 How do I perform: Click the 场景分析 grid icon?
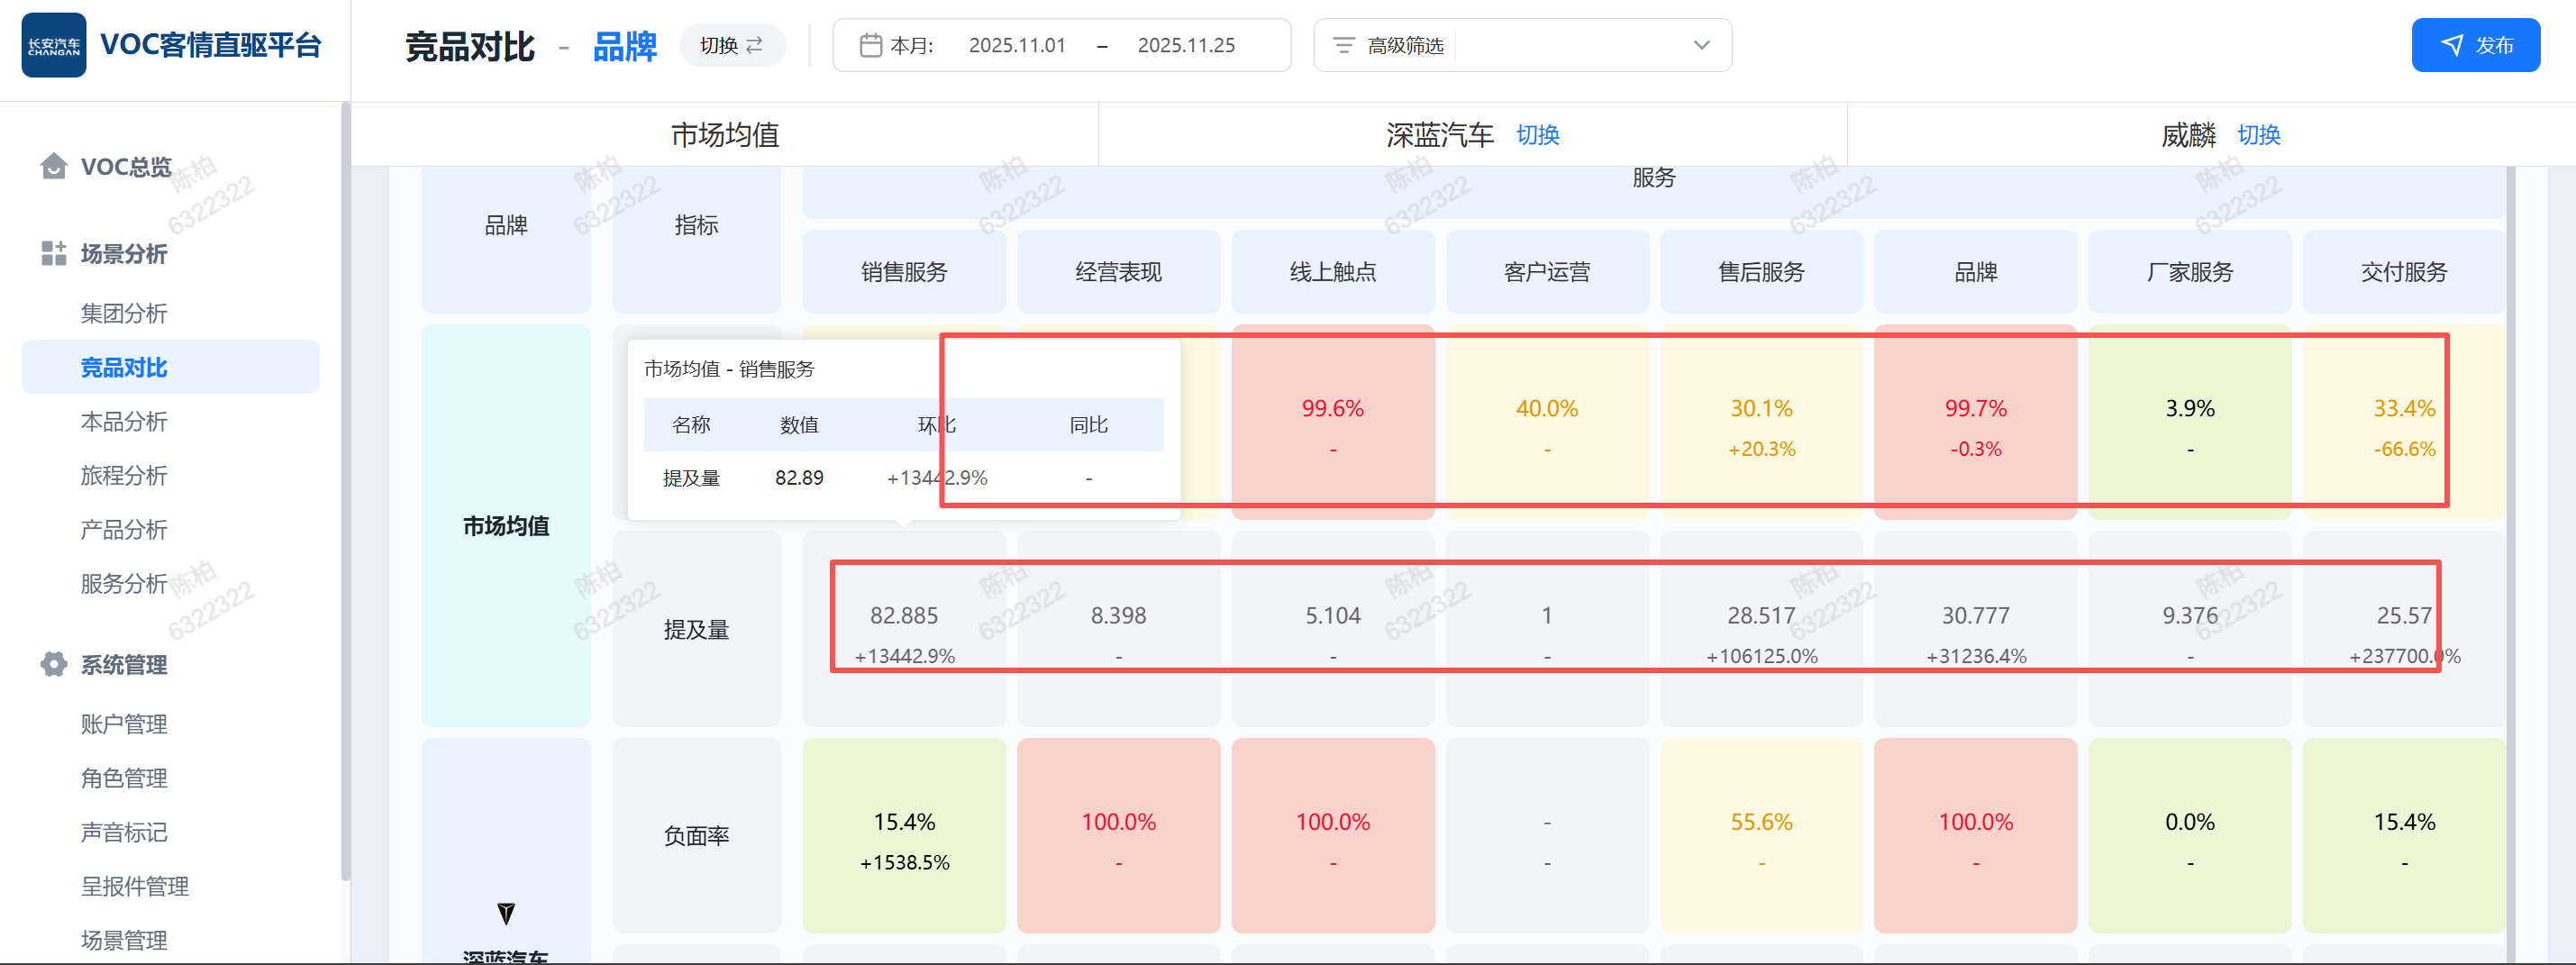tap(53, 253)
